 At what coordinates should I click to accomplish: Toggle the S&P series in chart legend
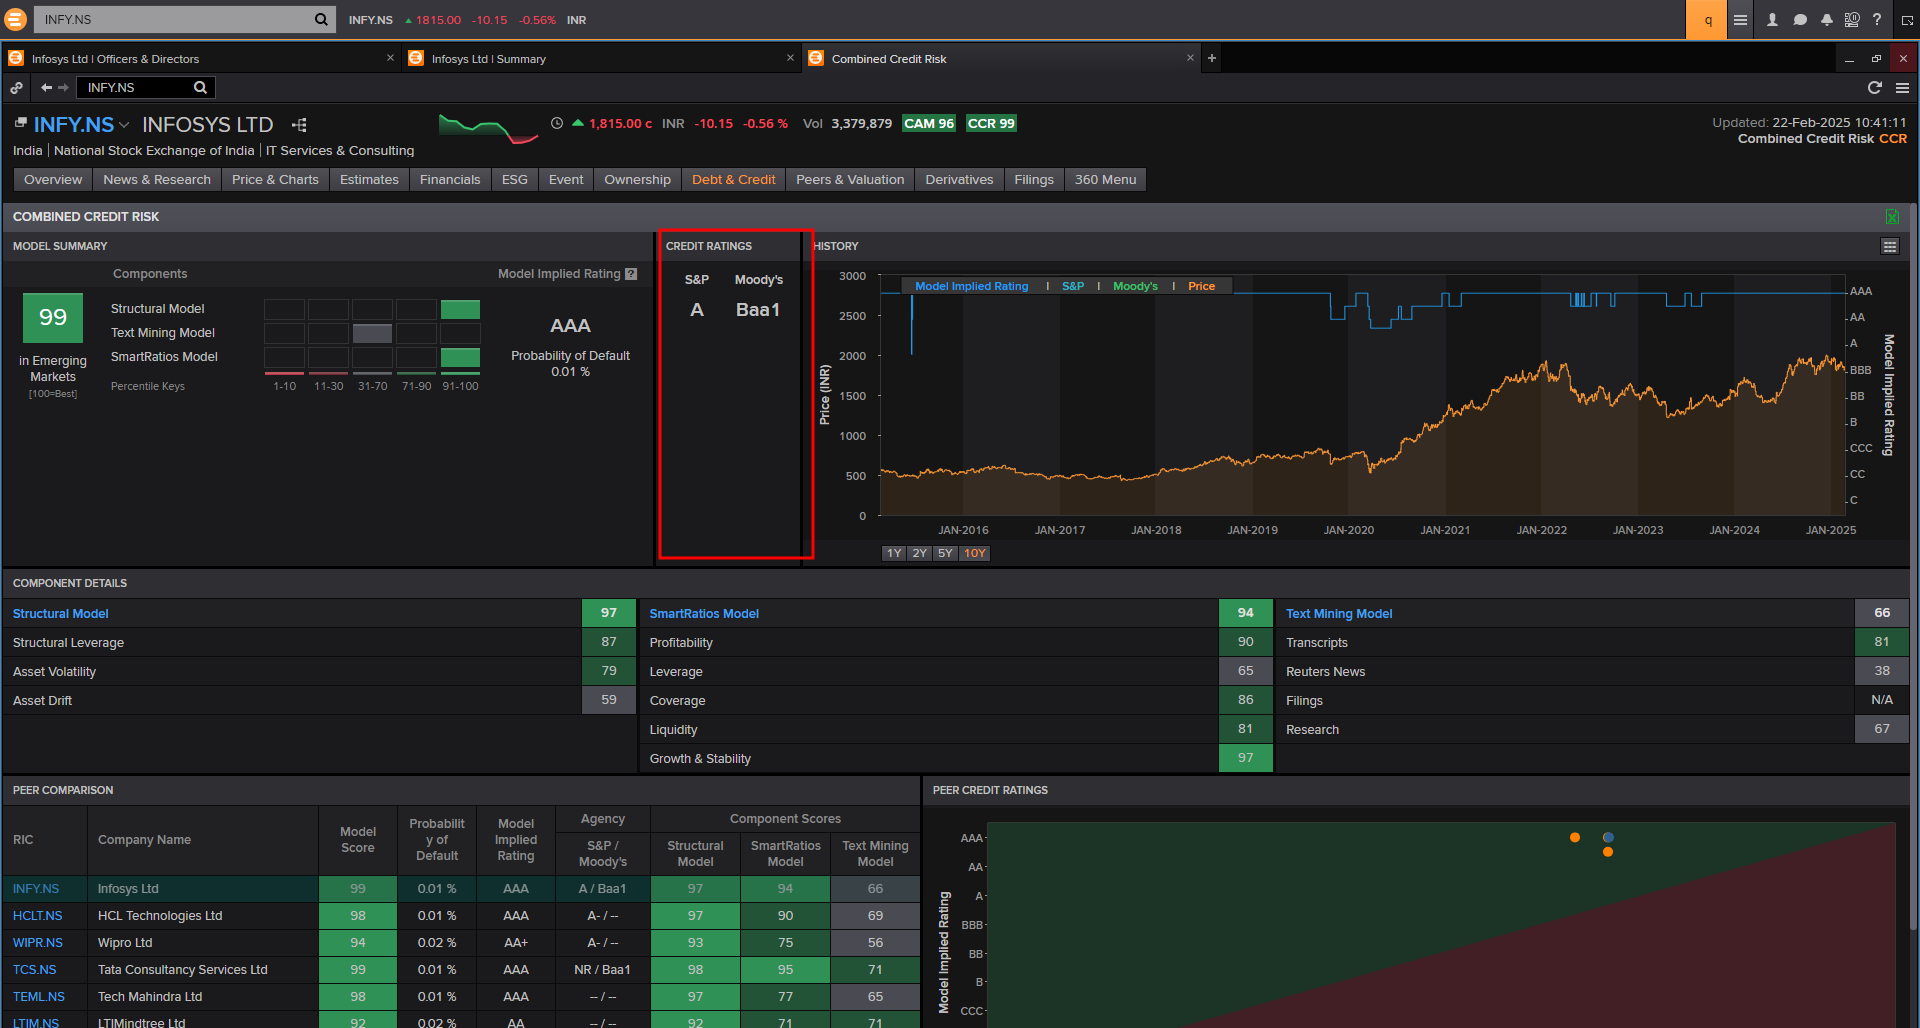[1072, 286]
